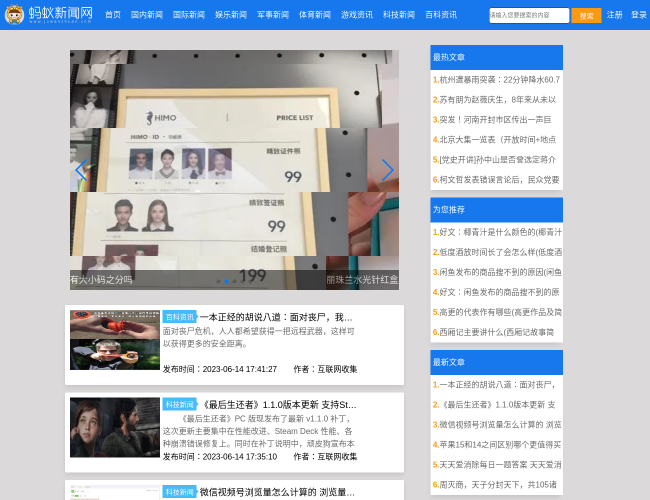Image resolution: width=650 pixels, height=500 pixels.
Task: Click 百科资讯 tag on the zombie article
Action: (x=179, y=317)
